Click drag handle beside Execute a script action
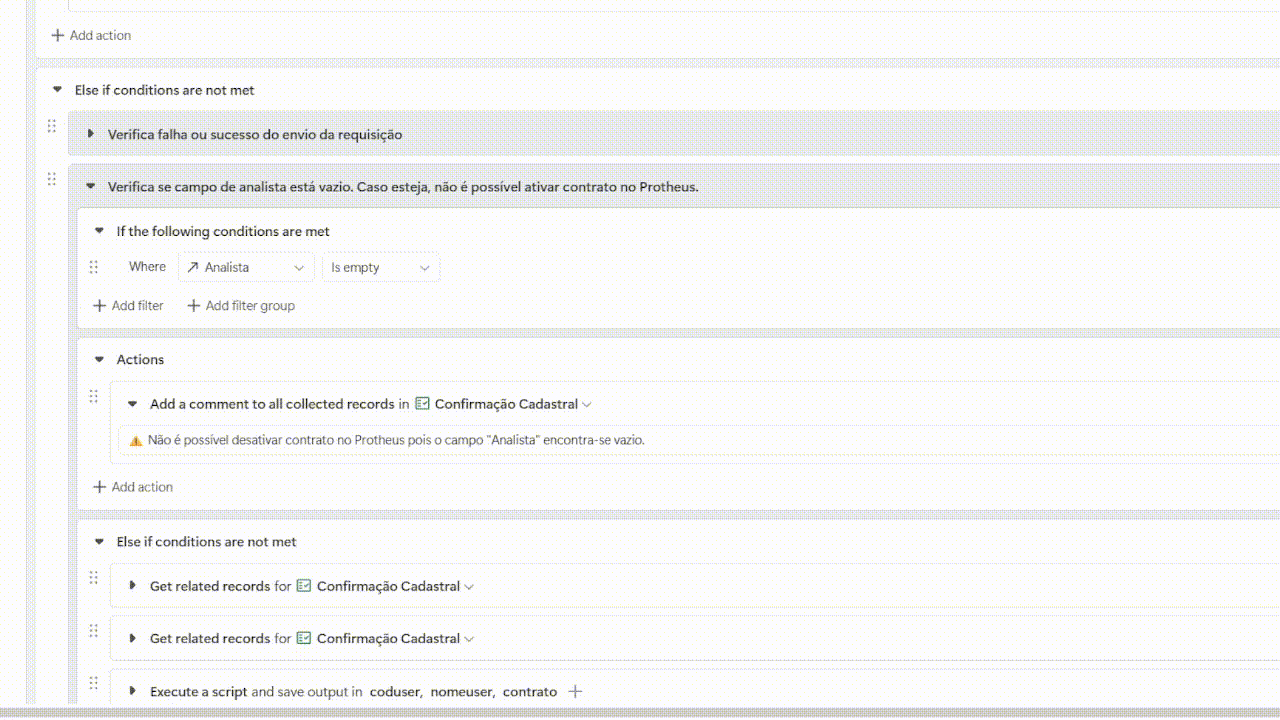 pos(94,683)
